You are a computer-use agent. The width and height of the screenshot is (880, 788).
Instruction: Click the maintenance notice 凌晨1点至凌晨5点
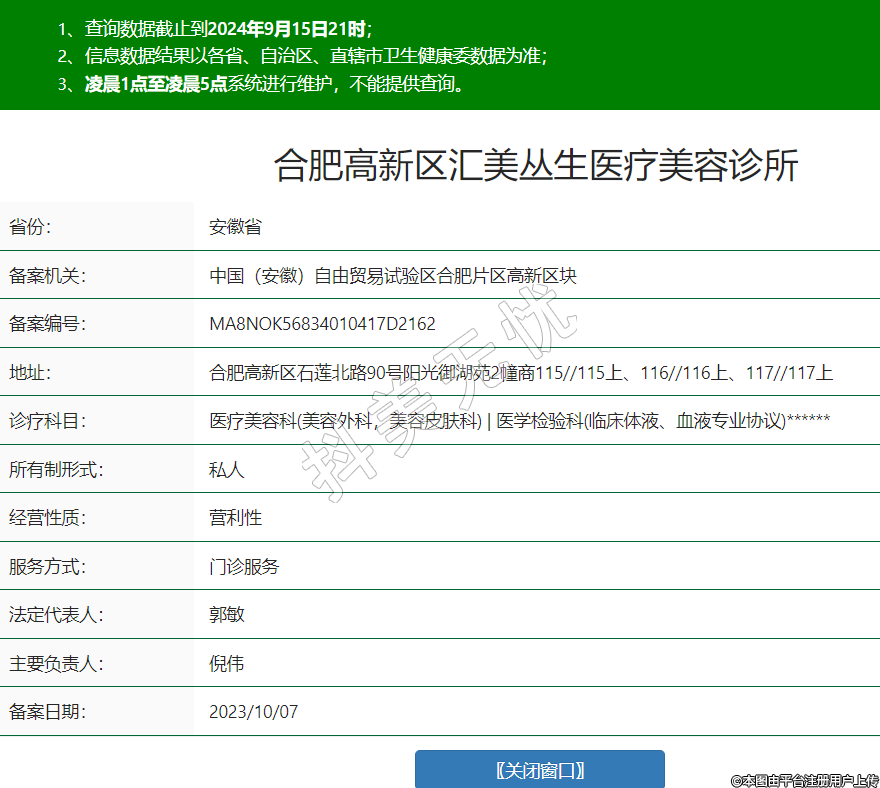155,84
